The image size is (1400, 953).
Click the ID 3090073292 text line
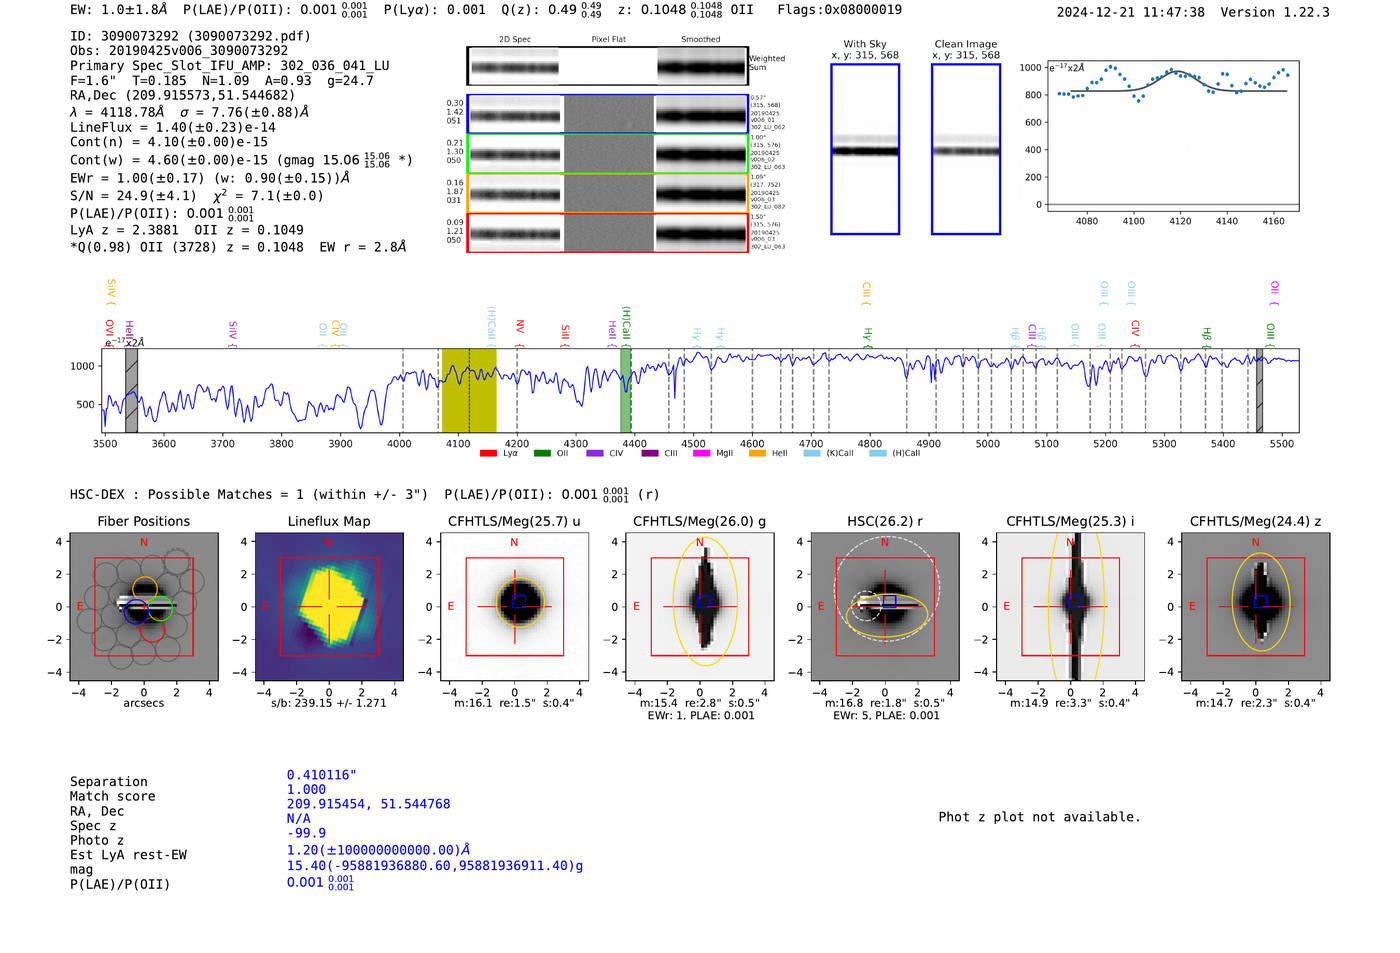pos(191,36)
